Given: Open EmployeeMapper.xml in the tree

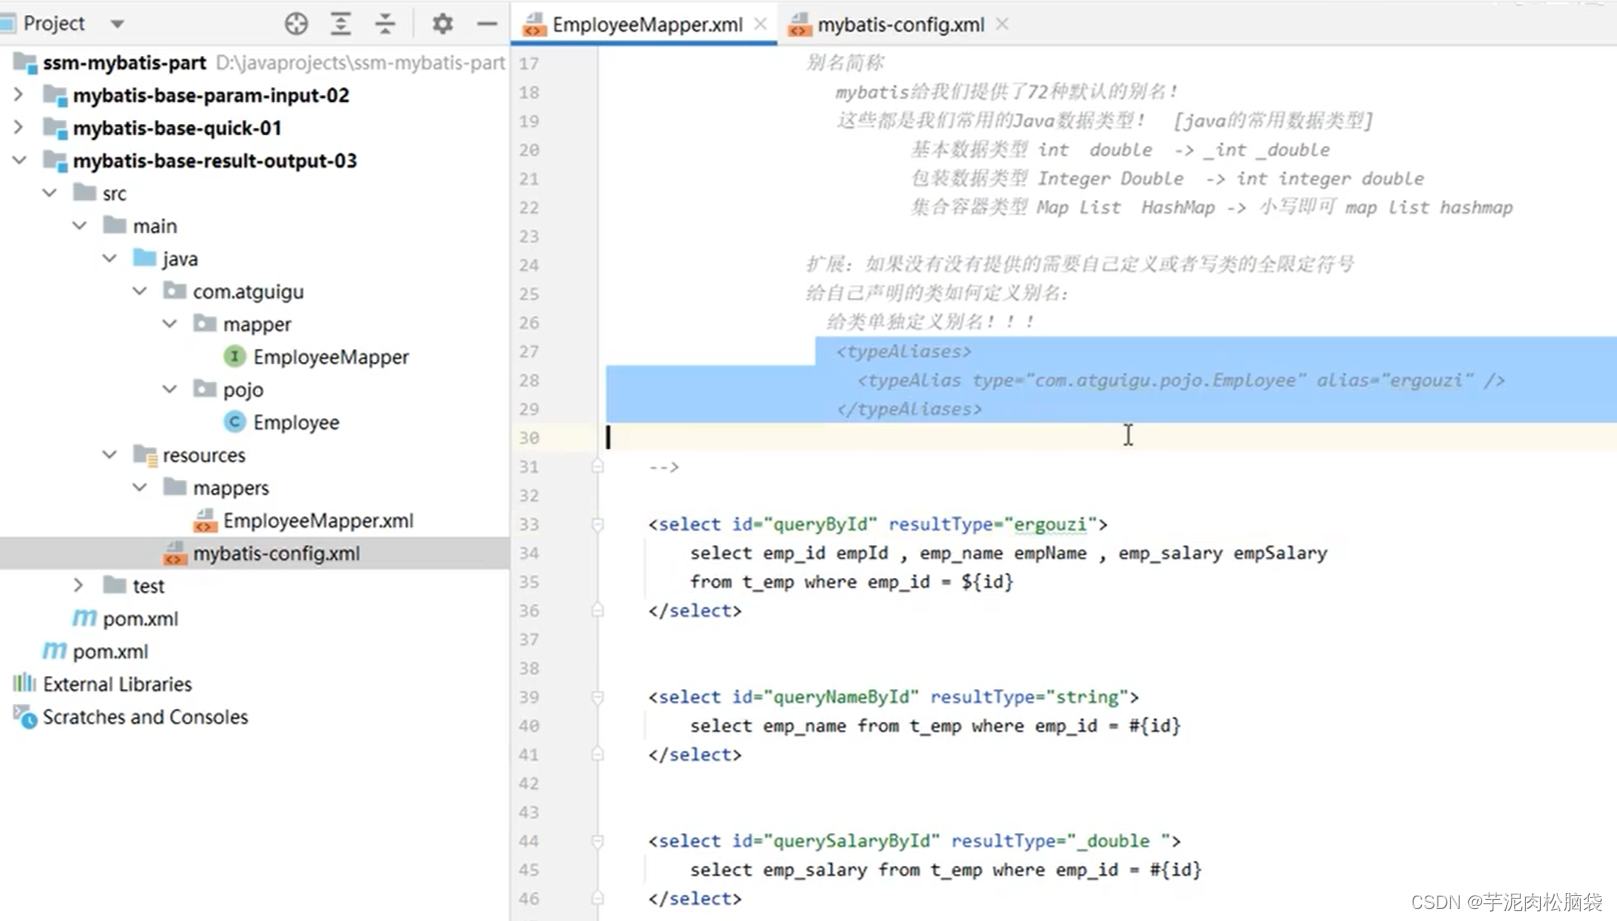Looking at the screenshot, I should (318, 521).
